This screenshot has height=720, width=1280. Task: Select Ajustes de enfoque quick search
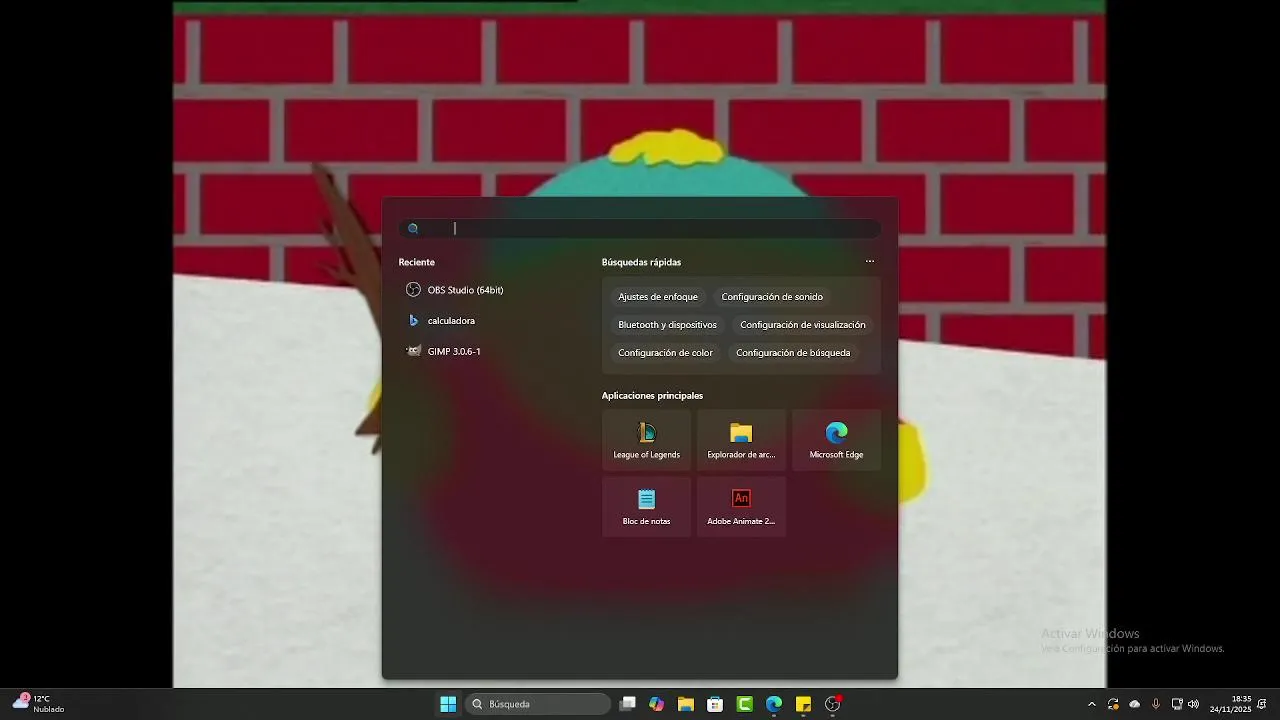click(658, 297)
